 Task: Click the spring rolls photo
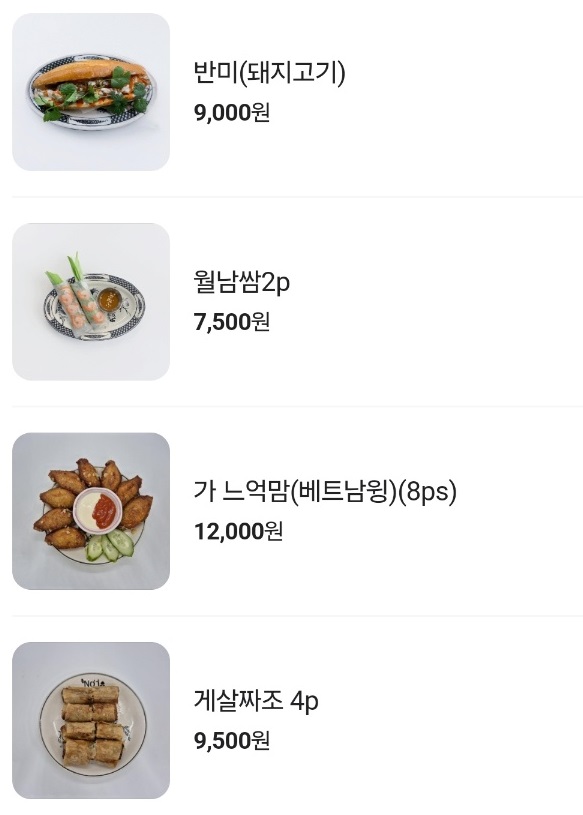(90, 301)
